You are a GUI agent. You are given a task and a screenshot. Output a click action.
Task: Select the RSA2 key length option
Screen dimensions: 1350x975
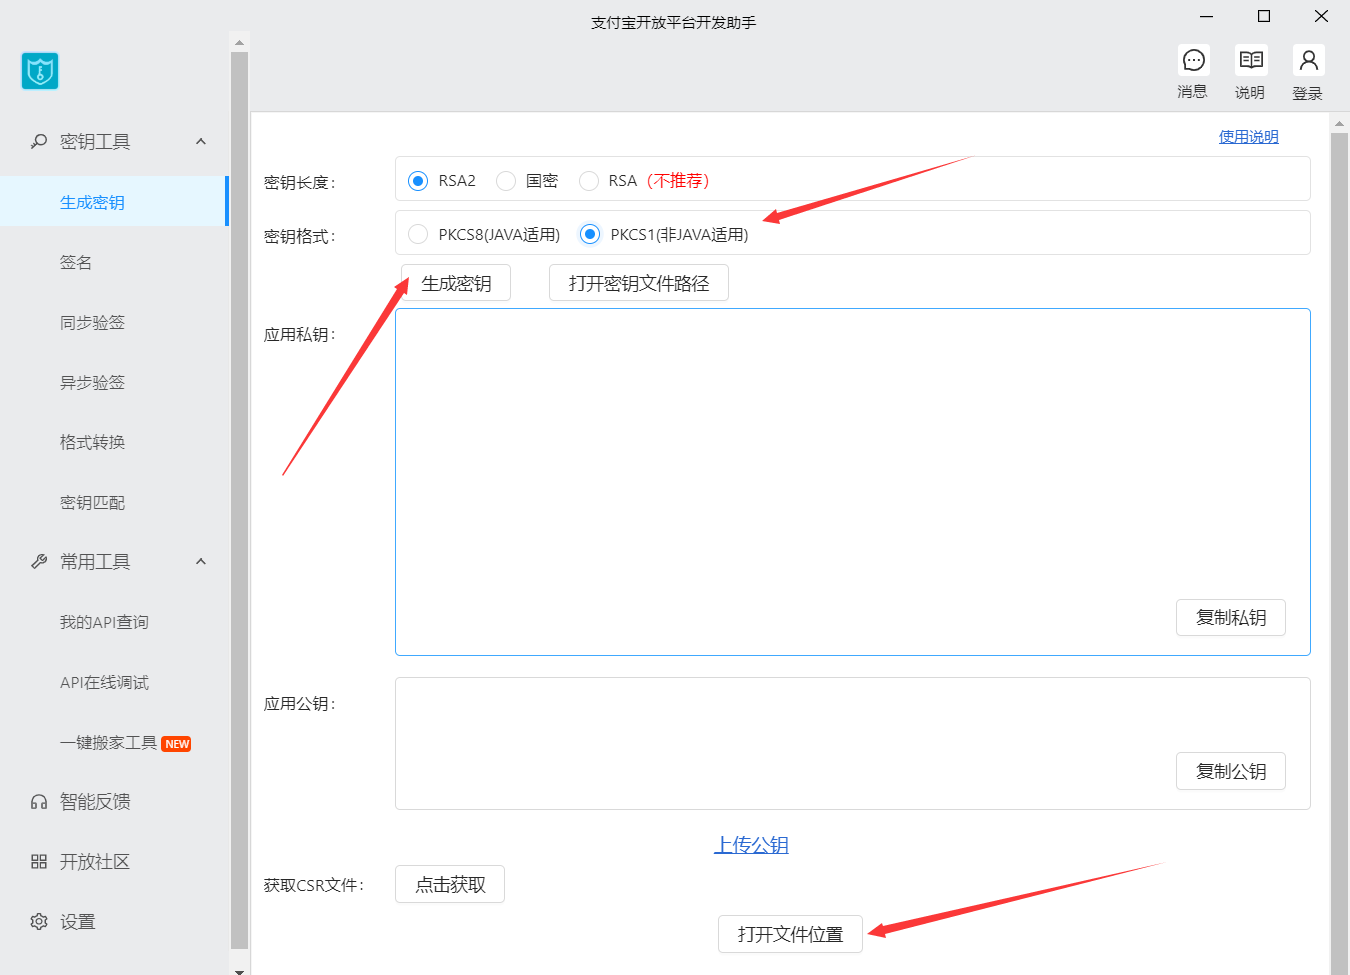(418, 181)
